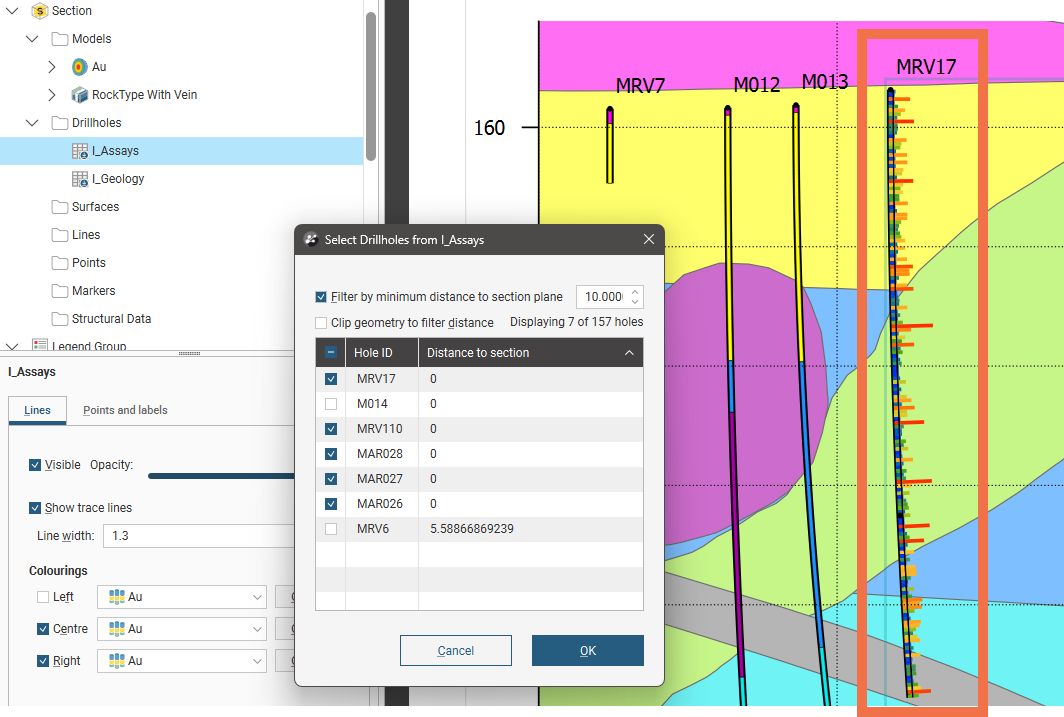The width and height of the screenshot is (1064, 717).
Task: Click the I_Geology table icon
Action: click(80, 179)
